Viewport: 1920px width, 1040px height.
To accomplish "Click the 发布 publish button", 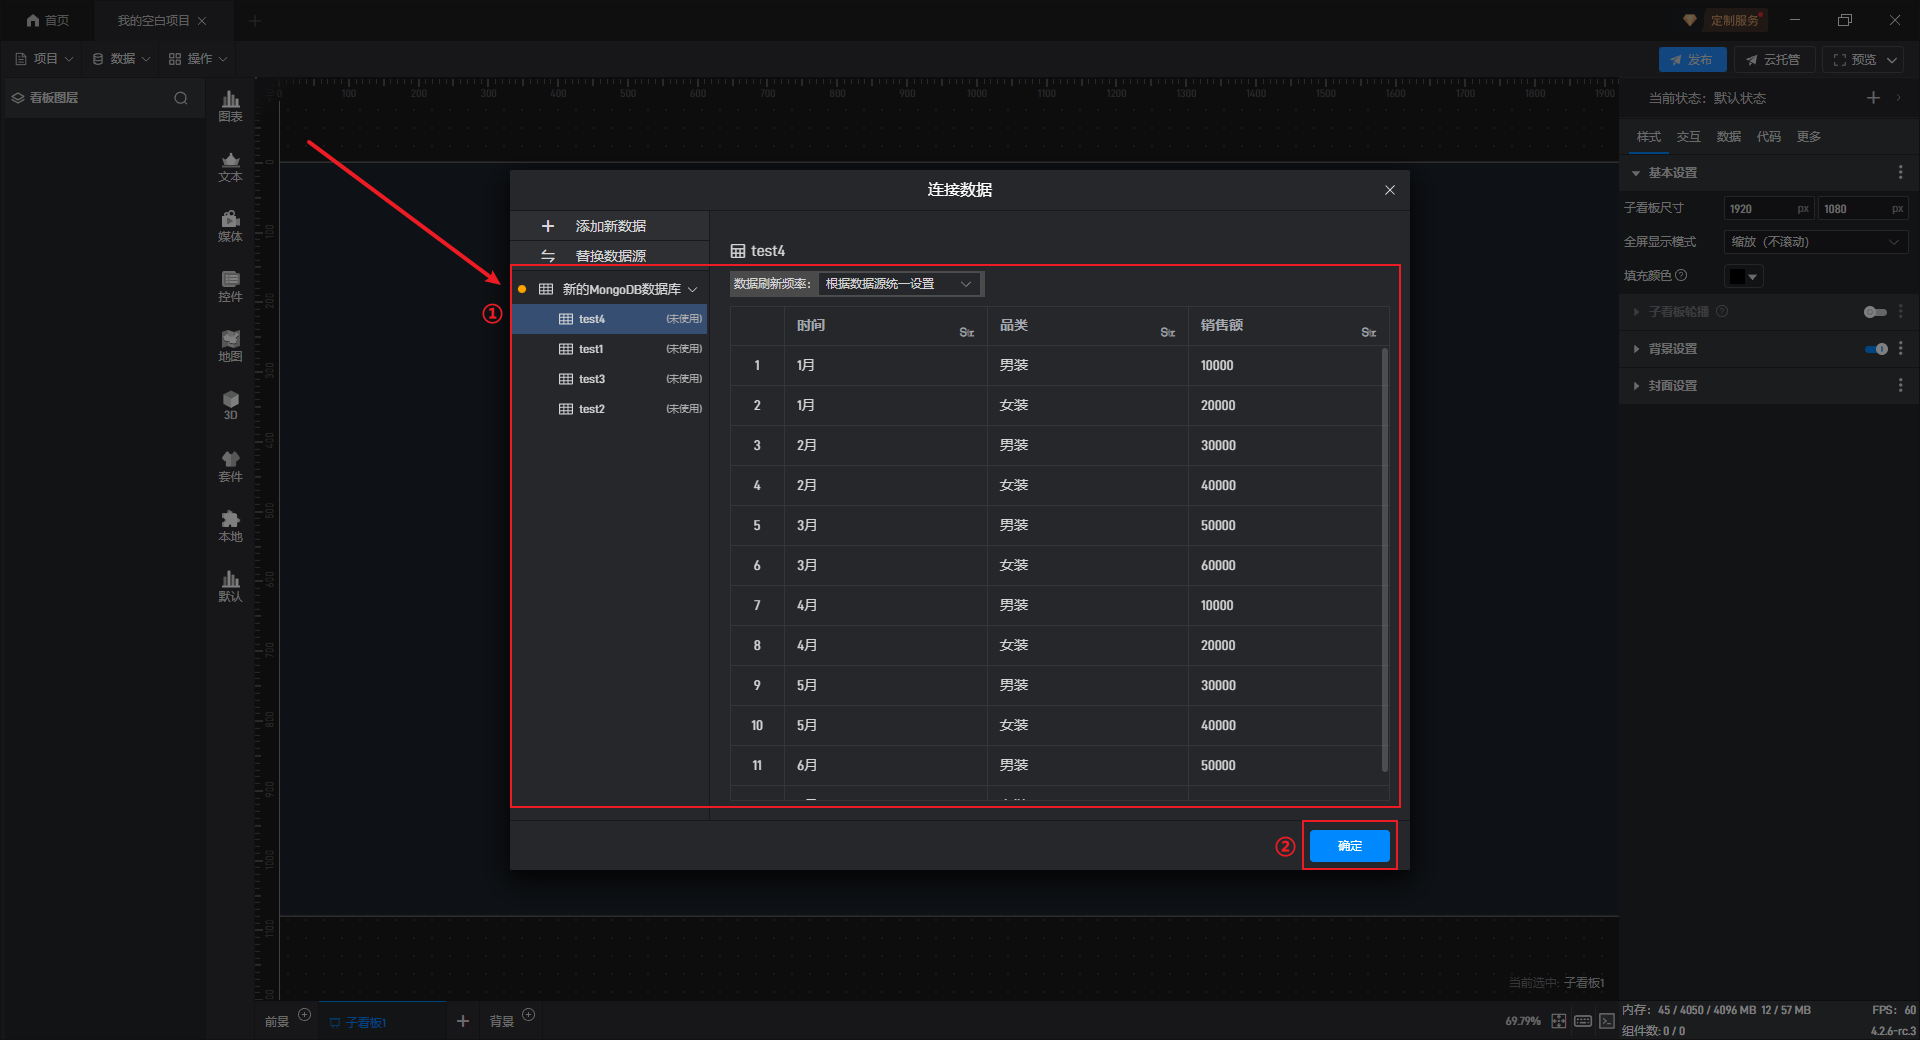I will click(x=1692, y=60).
